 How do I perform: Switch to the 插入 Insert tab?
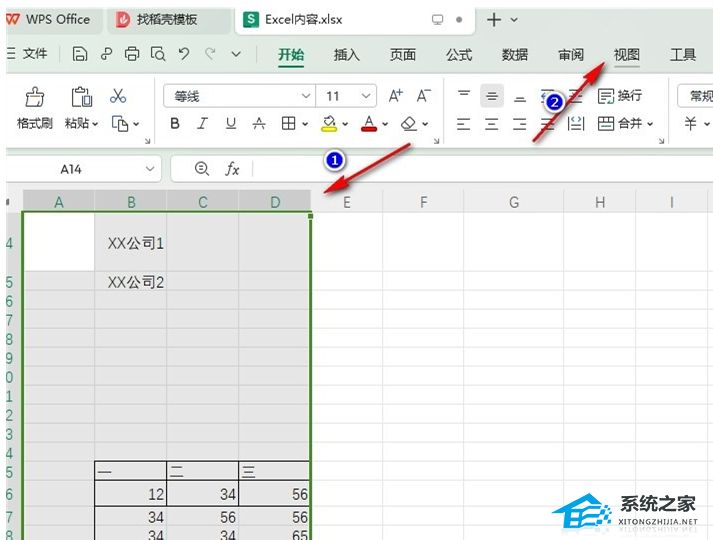pyautogui.click(x=347, y=55)
